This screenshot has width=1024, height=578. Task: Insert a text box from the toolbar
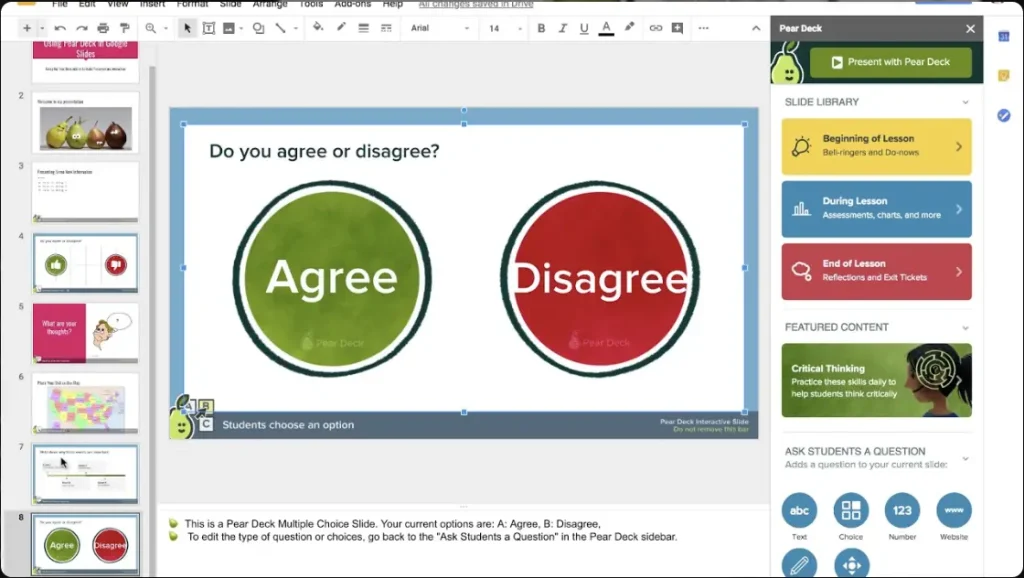[x=208, y=27]
